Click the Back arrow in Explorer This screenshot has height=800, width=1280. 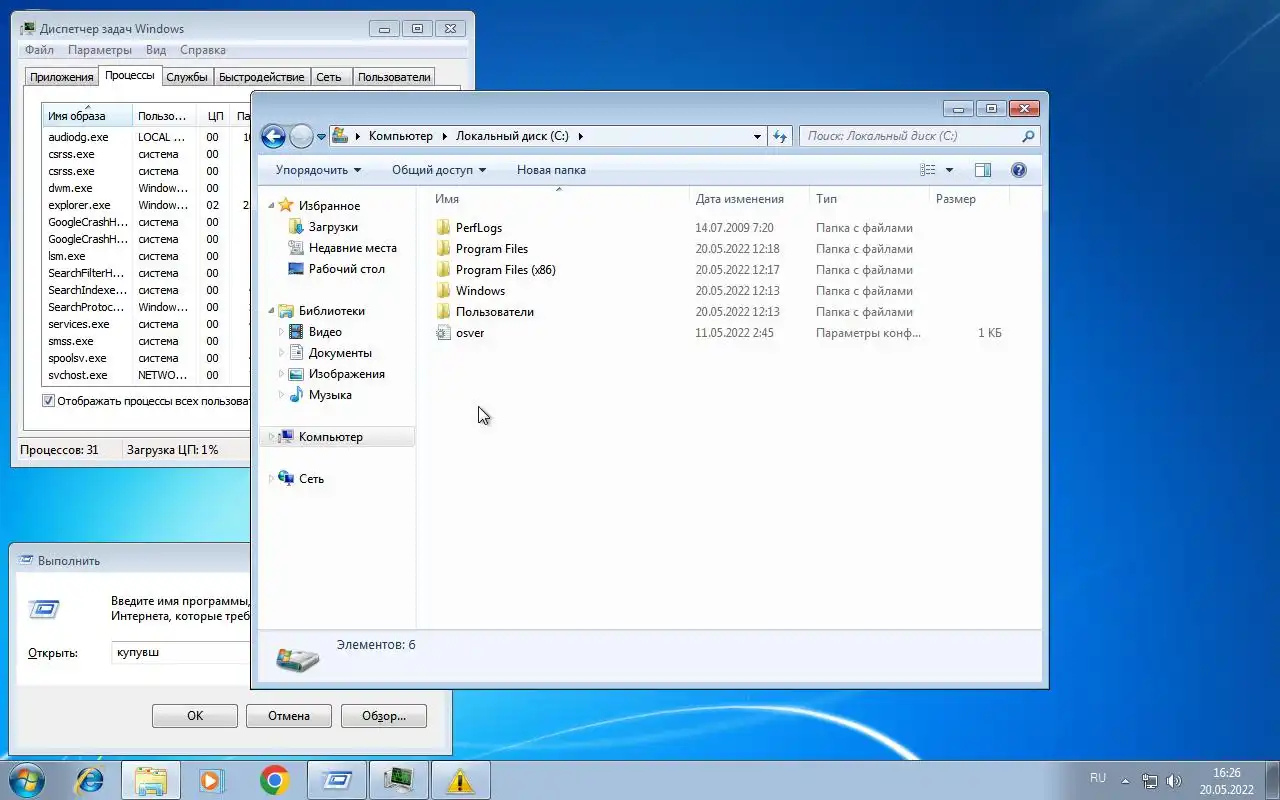click(x=273, y=137)
